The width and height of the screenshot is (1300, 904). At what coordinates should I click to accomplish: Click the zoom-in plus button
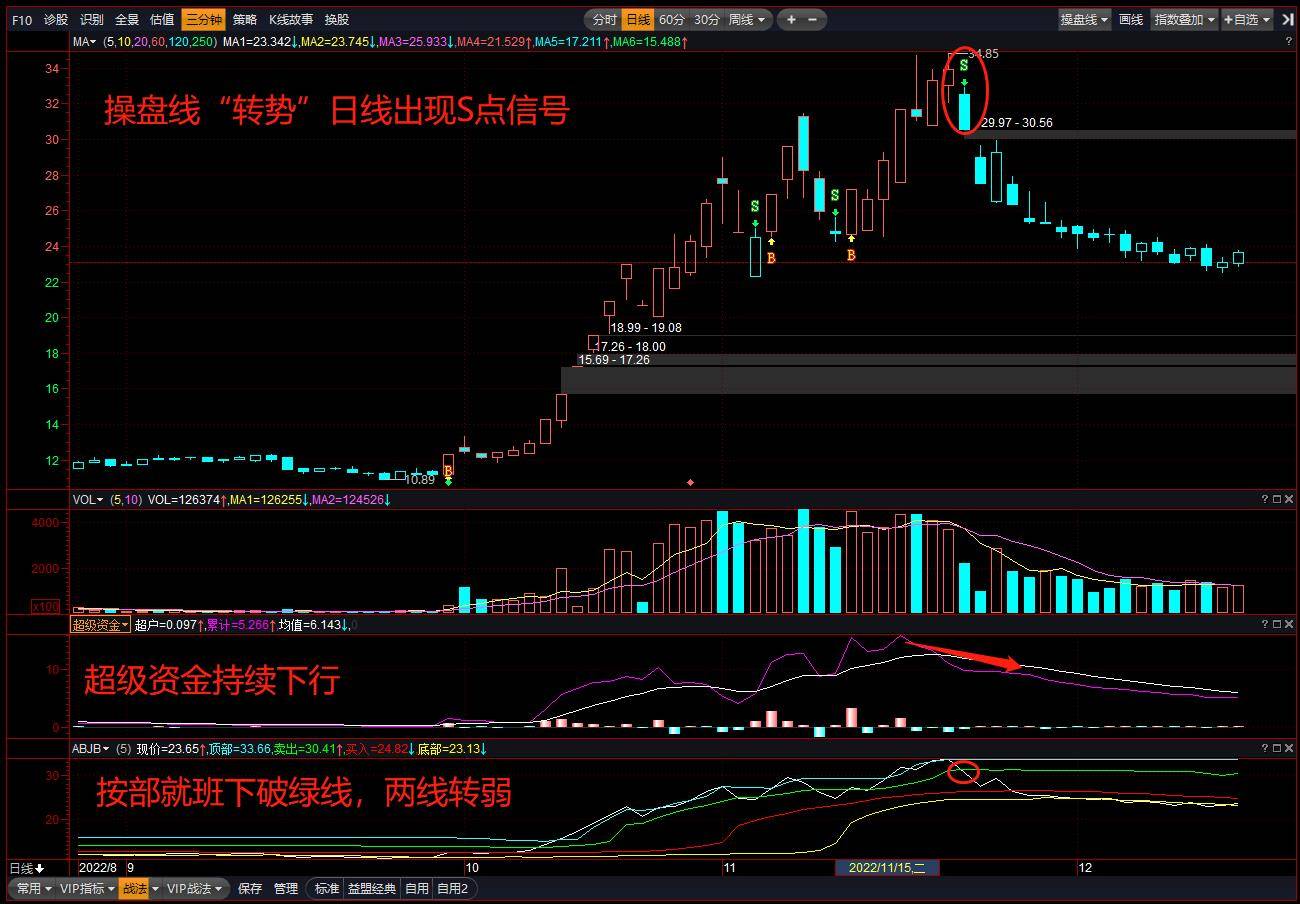tap(791, 20)
